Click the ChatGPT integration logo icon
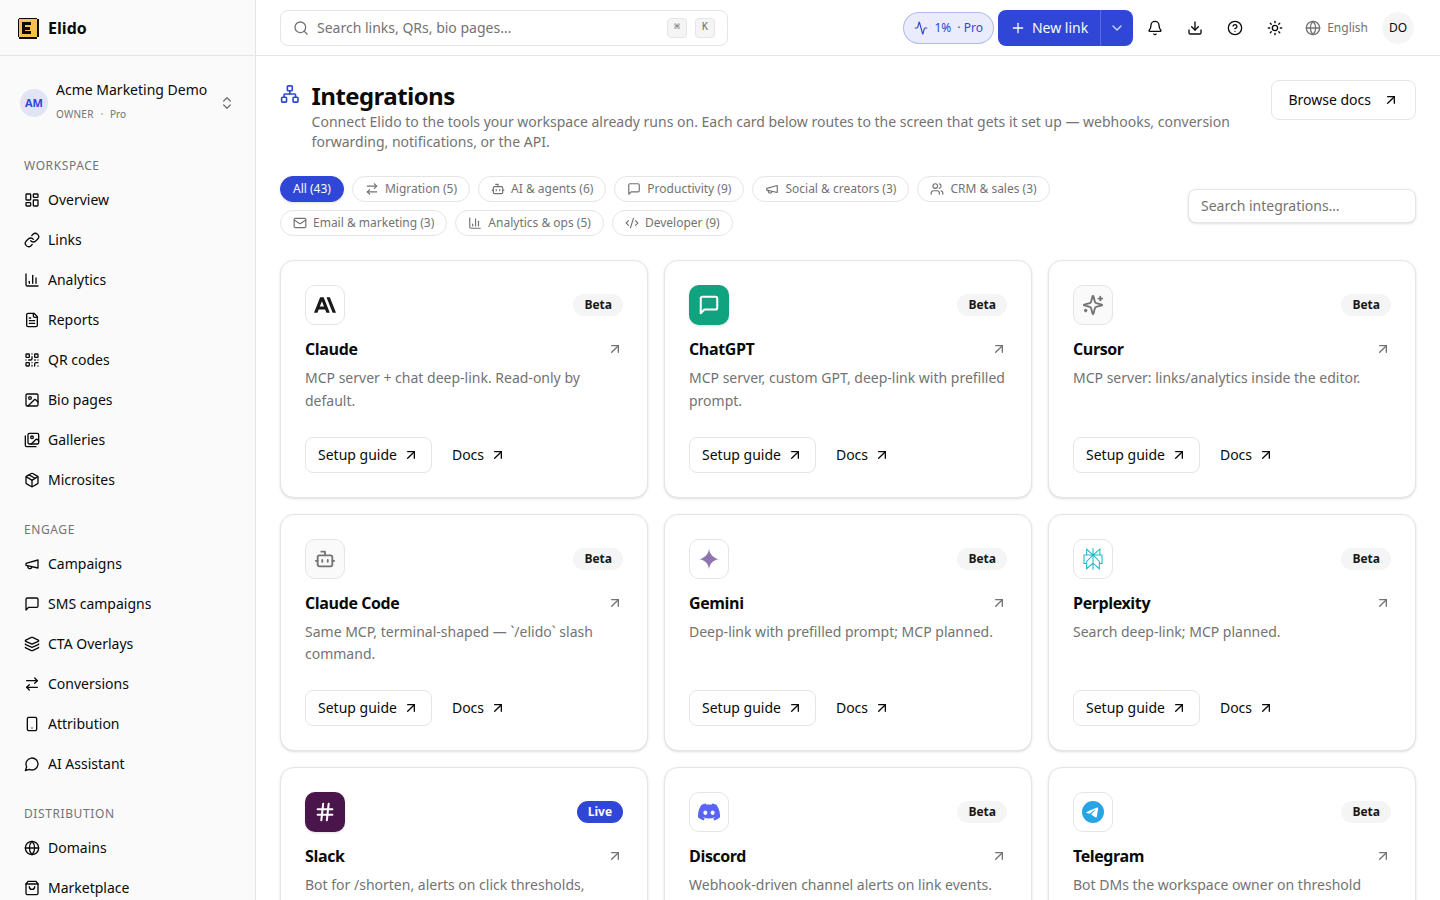 coord(709,305)
